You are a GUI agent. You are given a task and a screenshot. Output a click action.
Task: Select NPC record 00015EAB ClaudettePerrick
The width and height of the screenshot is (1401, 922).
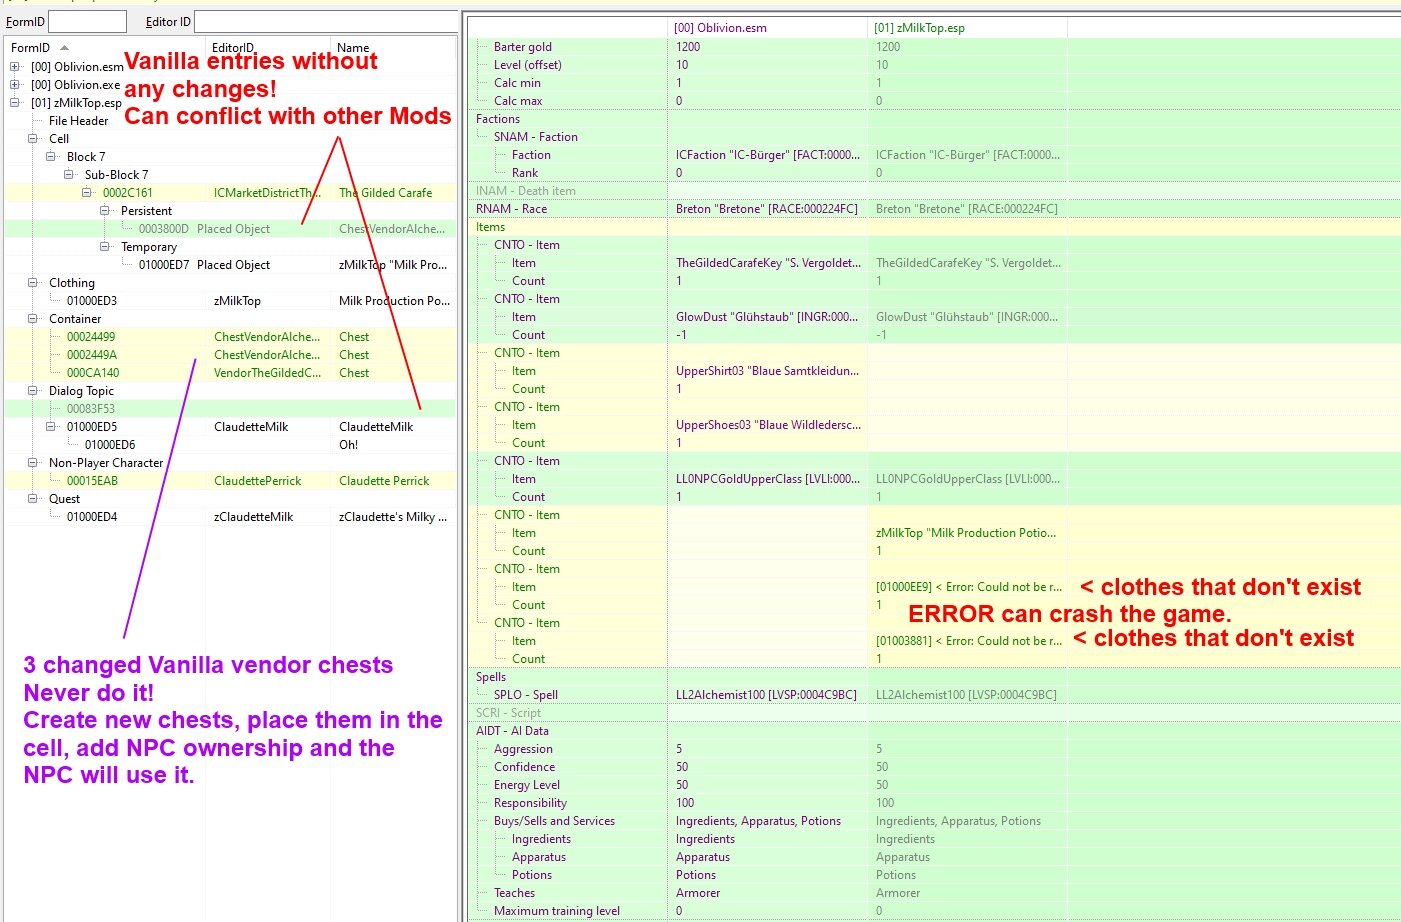coord(230,481)
